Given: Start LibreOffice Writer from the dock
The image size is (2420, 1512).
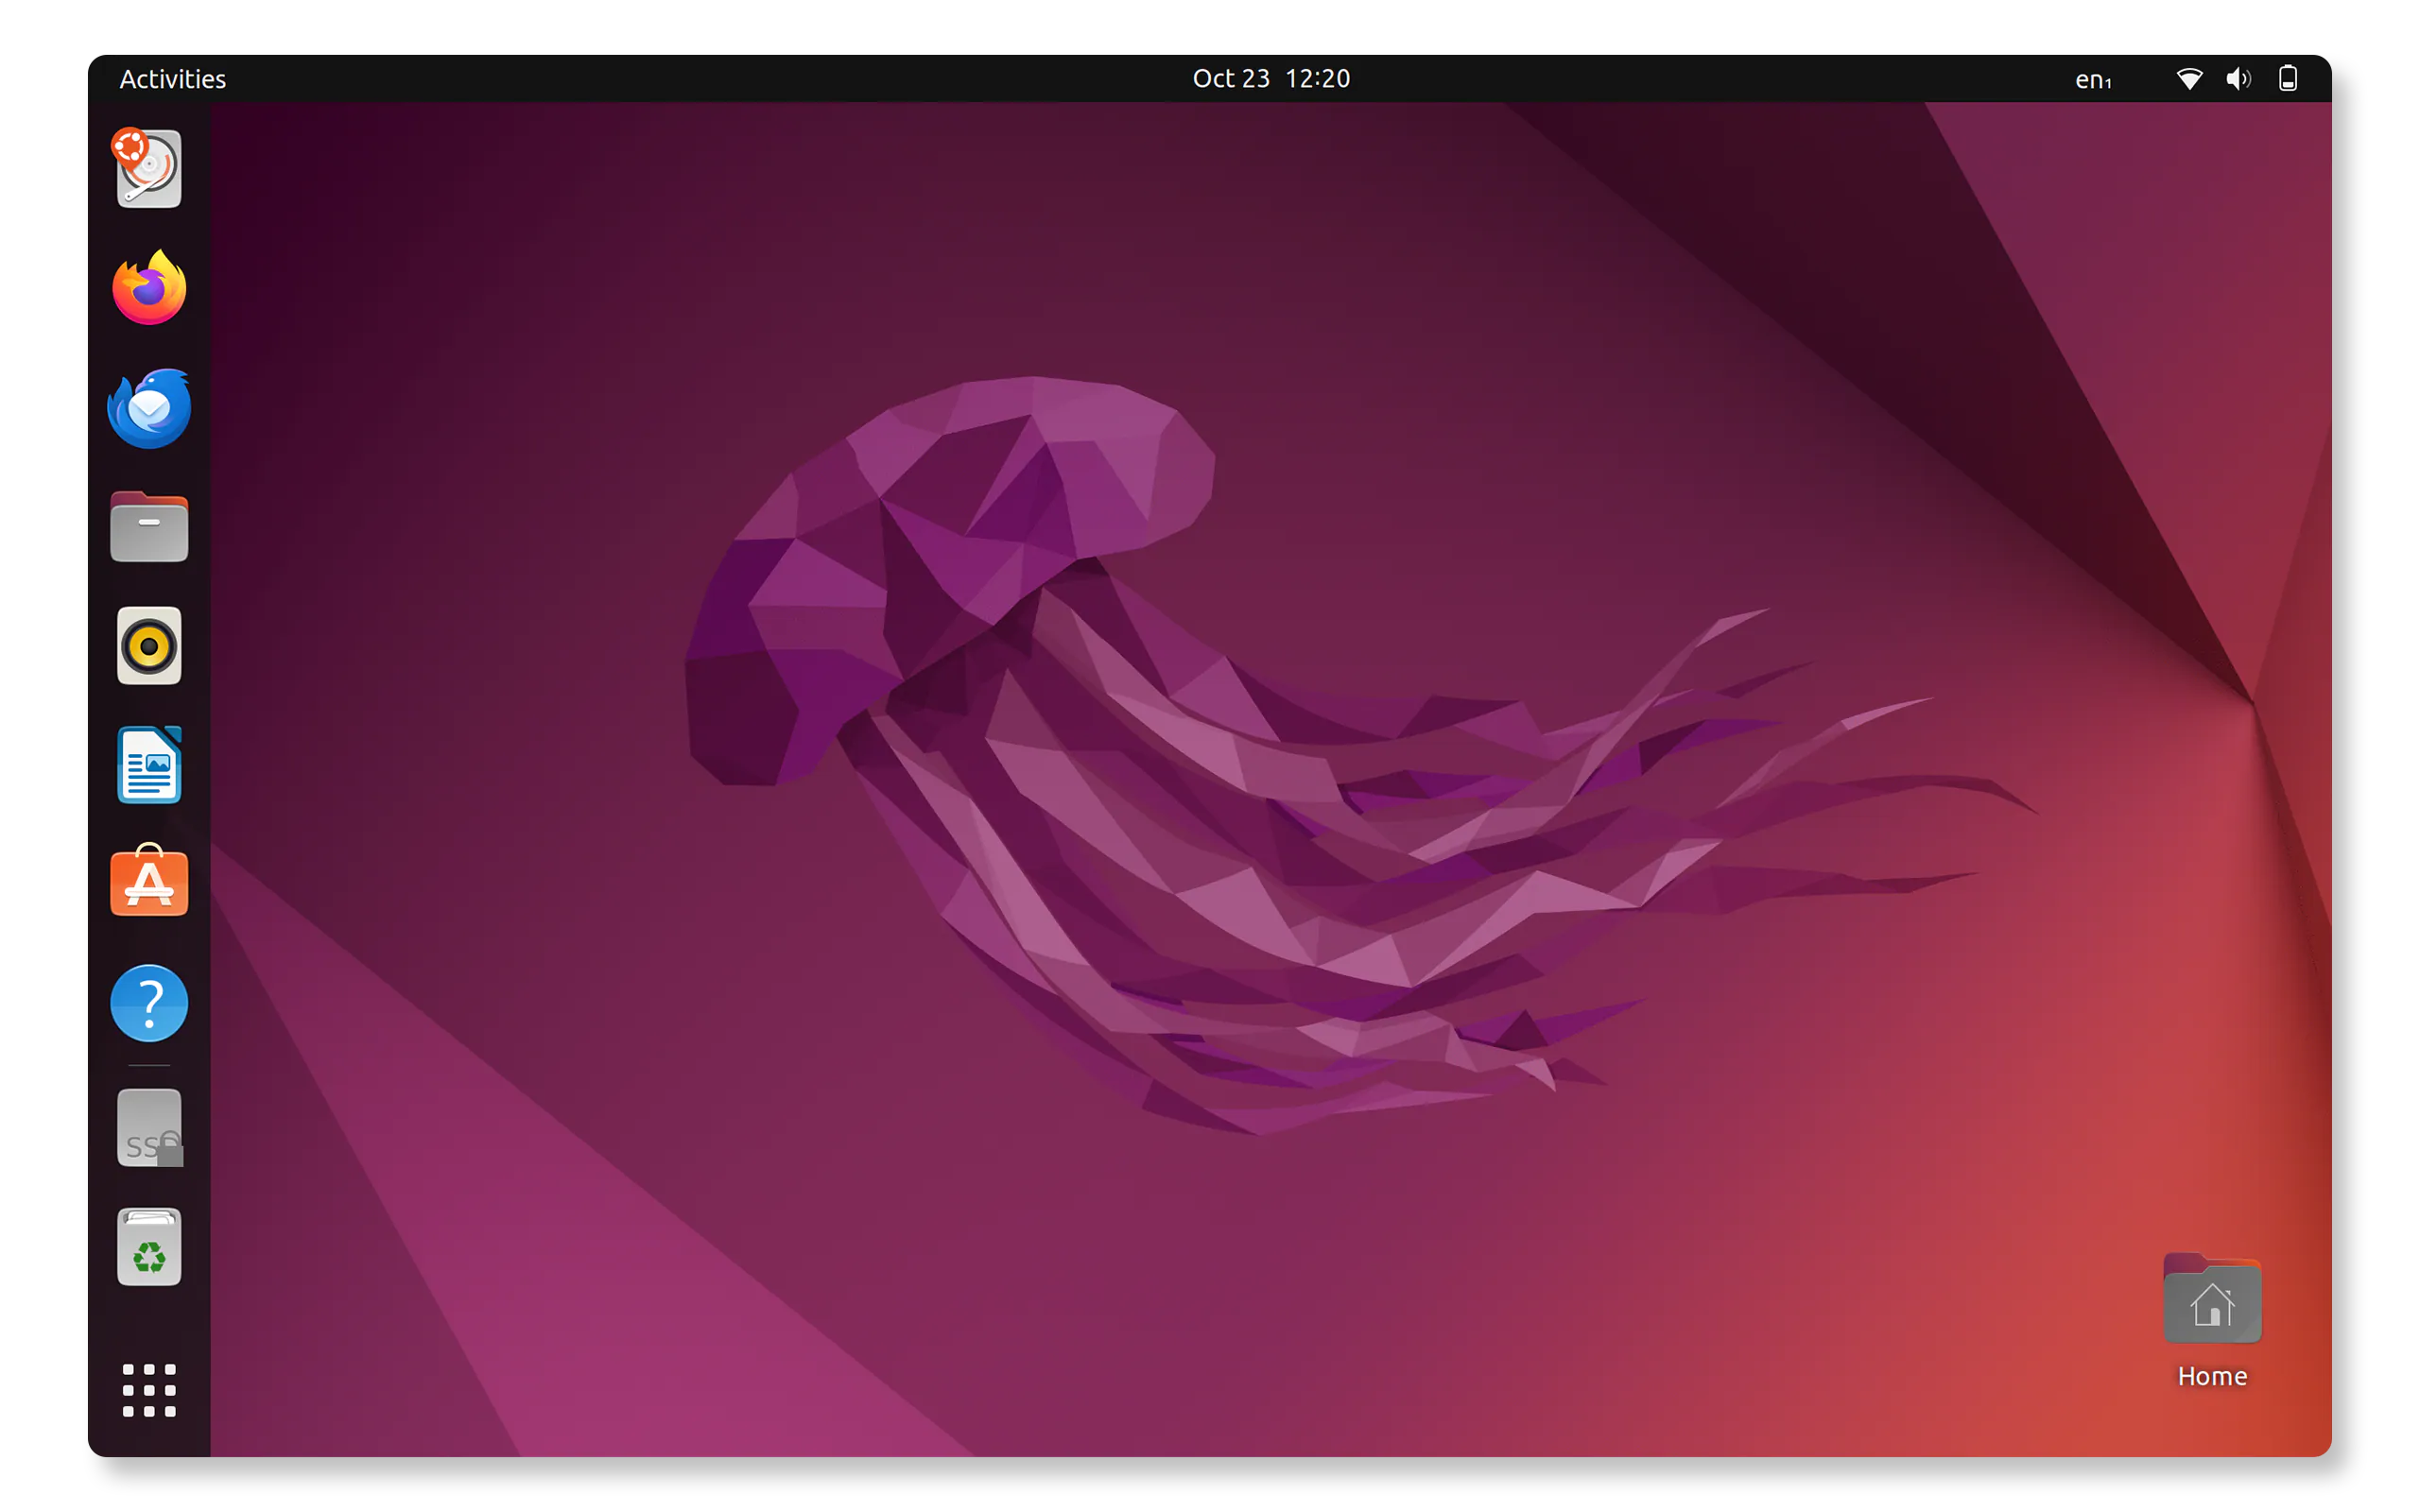Looking at the screenshot, I should (149, 765).
